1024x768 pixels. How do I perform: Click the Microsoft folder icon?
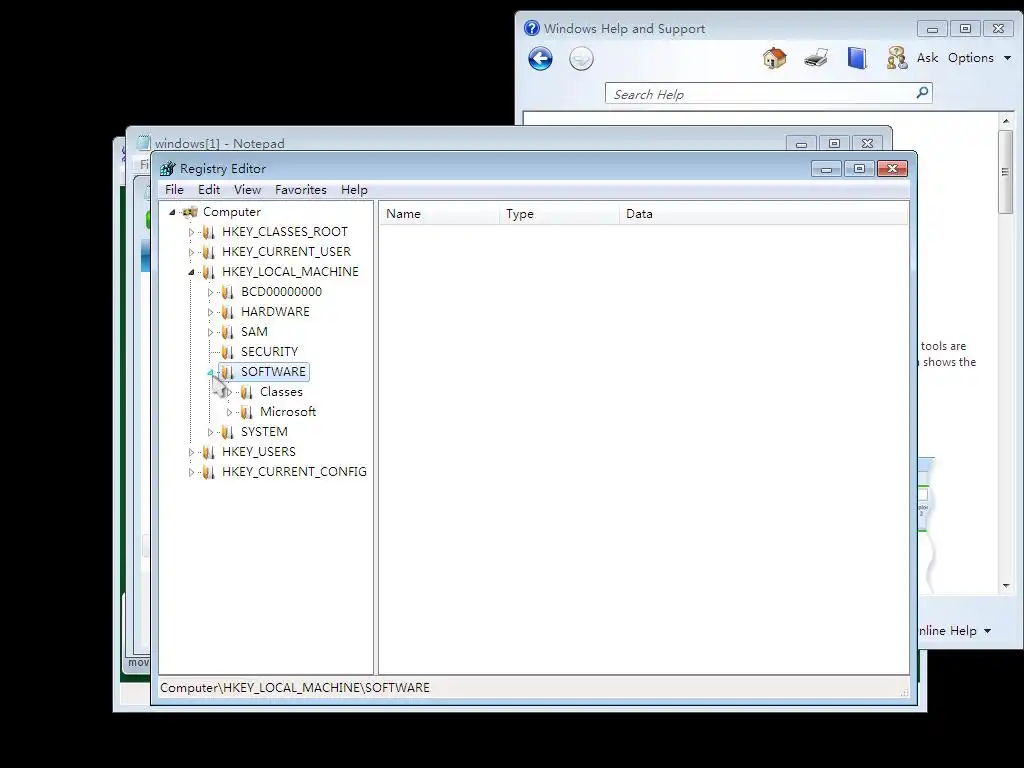click(246, 412)
